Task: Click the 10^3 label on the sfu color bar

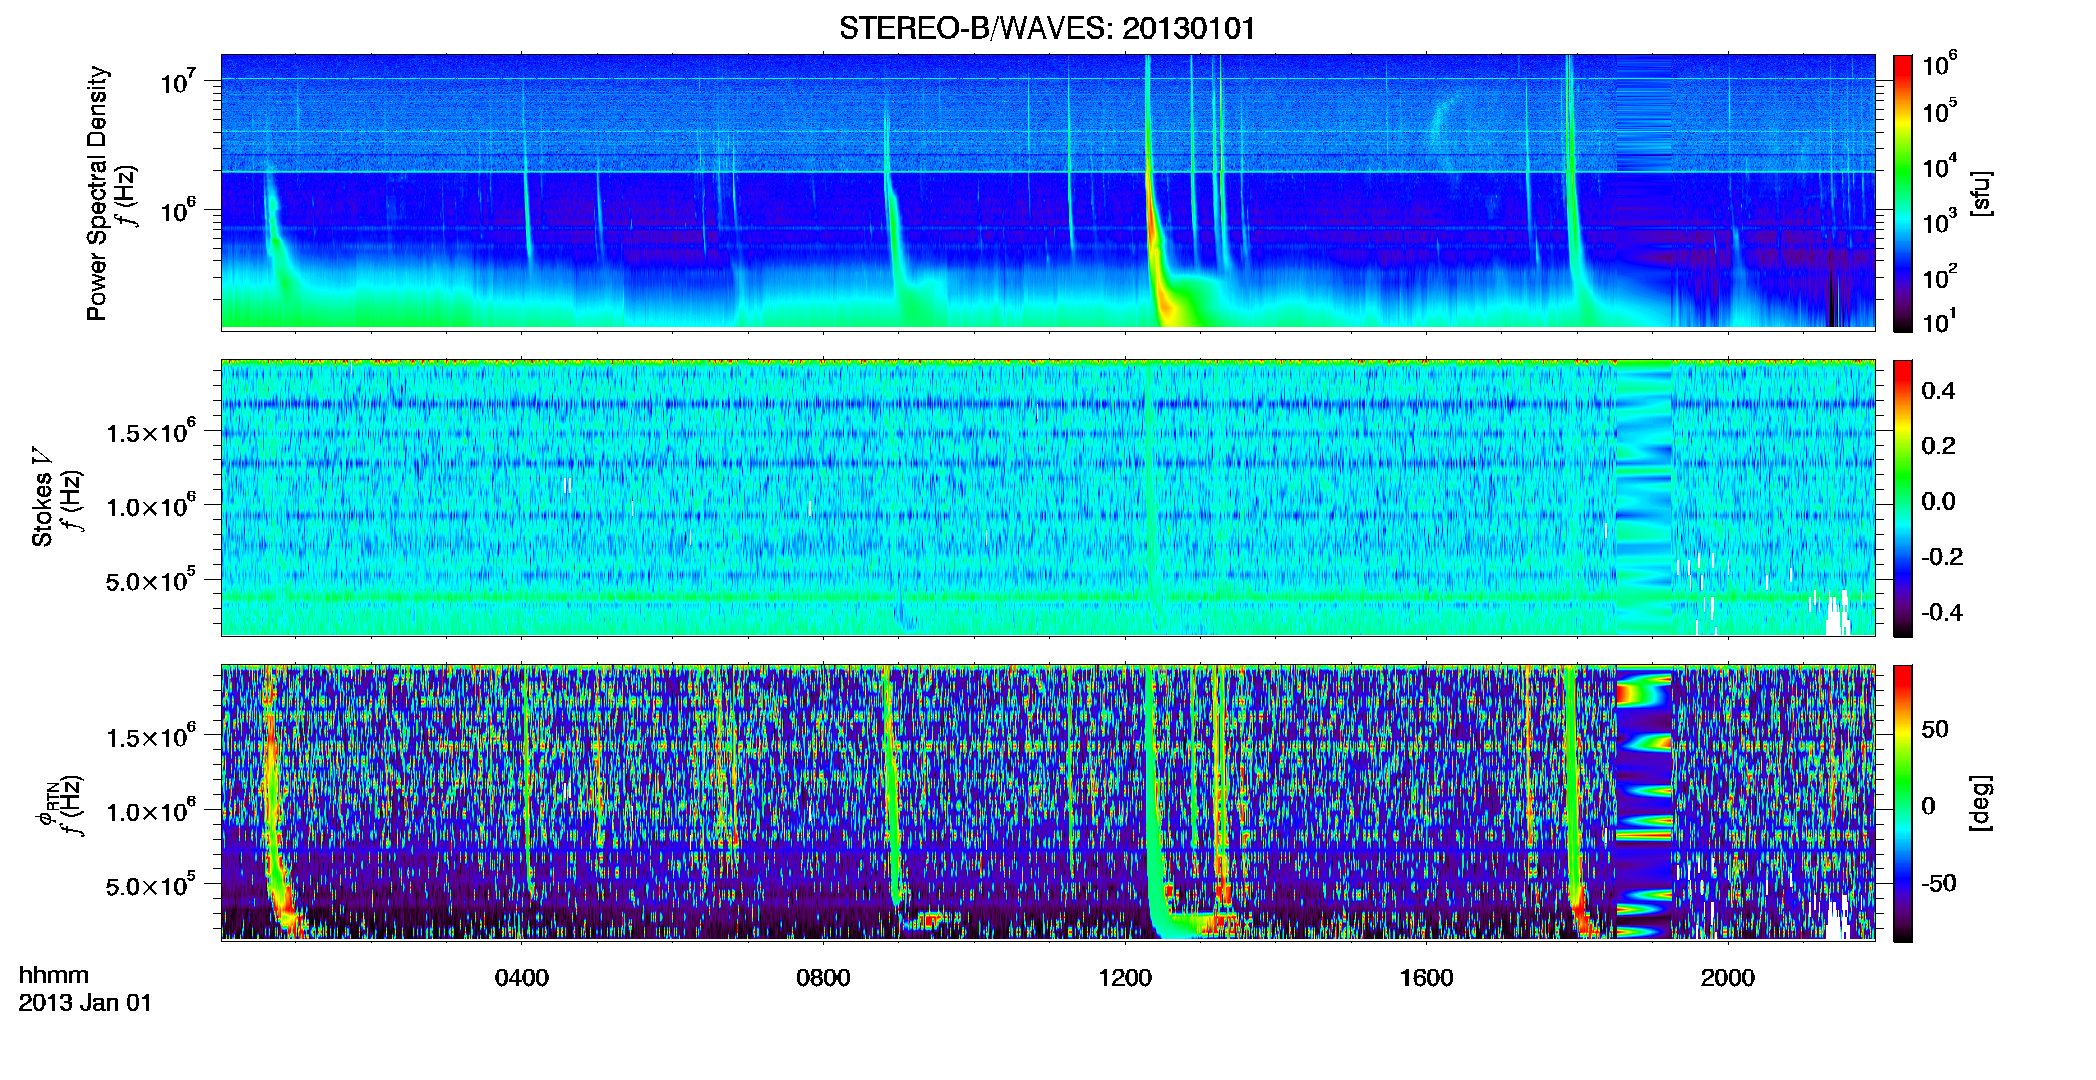Action: point(1939,221)
